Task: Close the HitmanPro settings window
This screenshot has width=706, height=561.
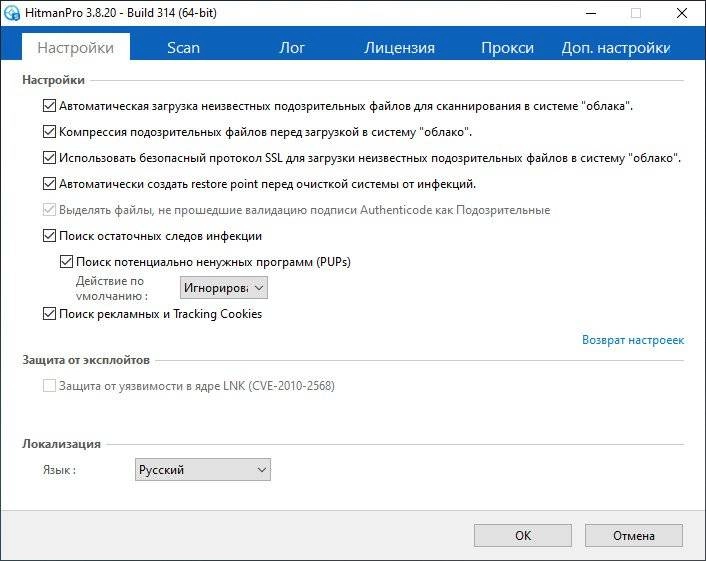Action: (x=682, y=14)
